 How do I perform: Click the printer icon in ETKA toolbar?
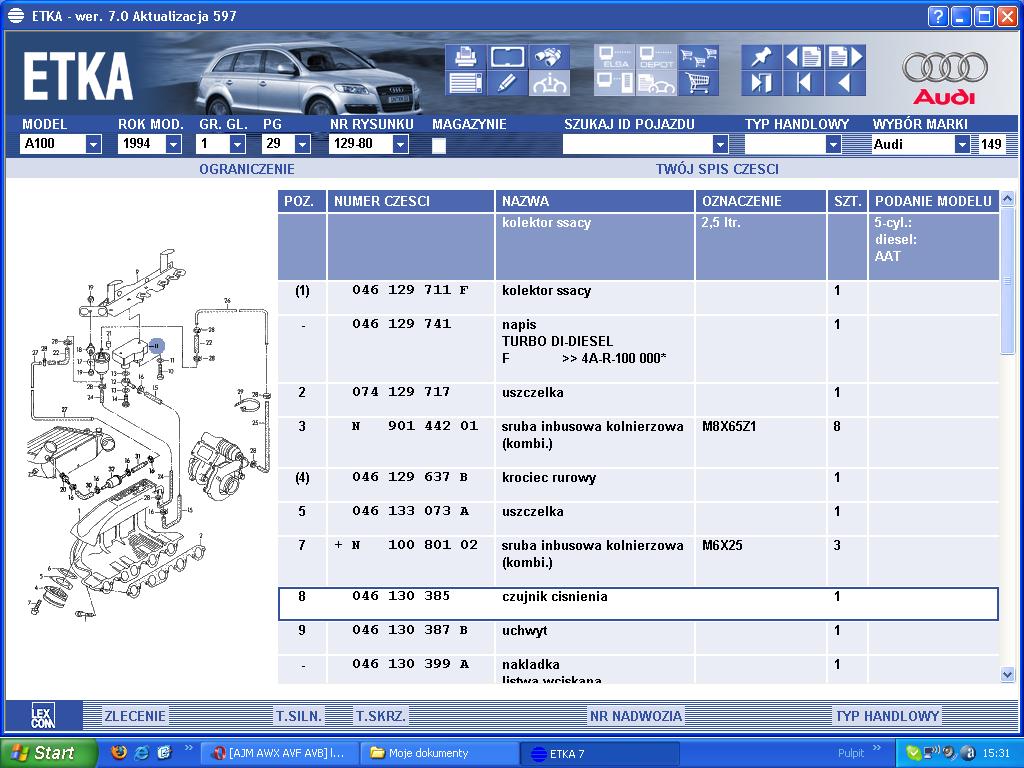click(465, 57)
